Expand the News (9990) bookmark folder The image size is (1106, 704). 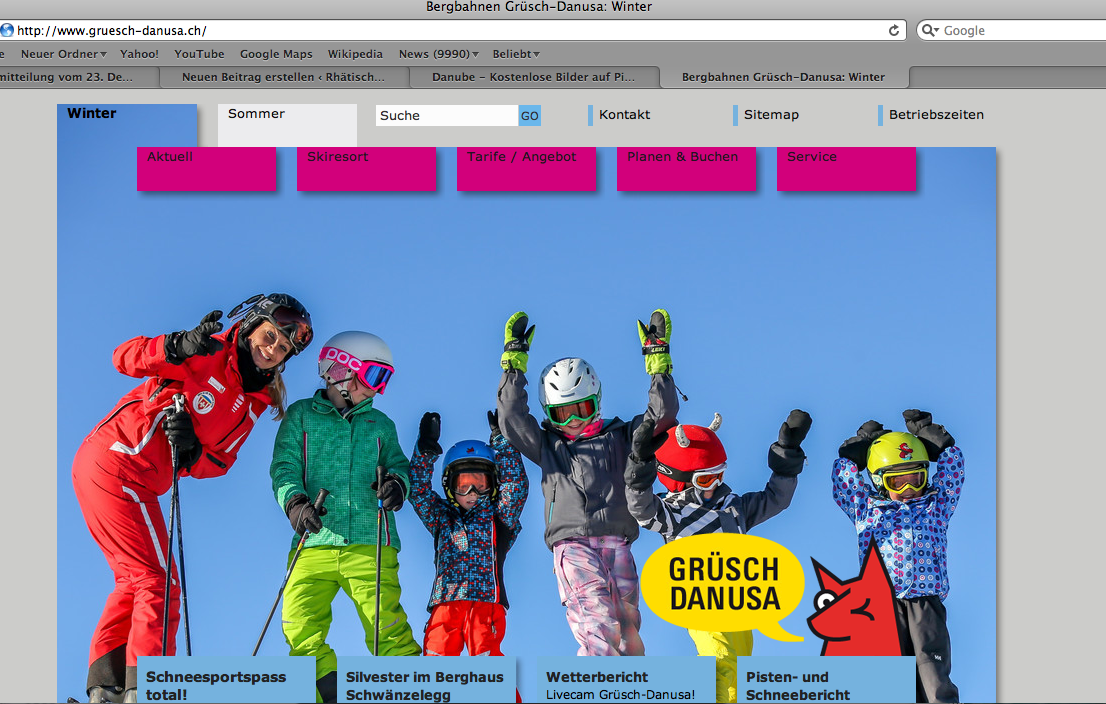(x=439, y=54)
